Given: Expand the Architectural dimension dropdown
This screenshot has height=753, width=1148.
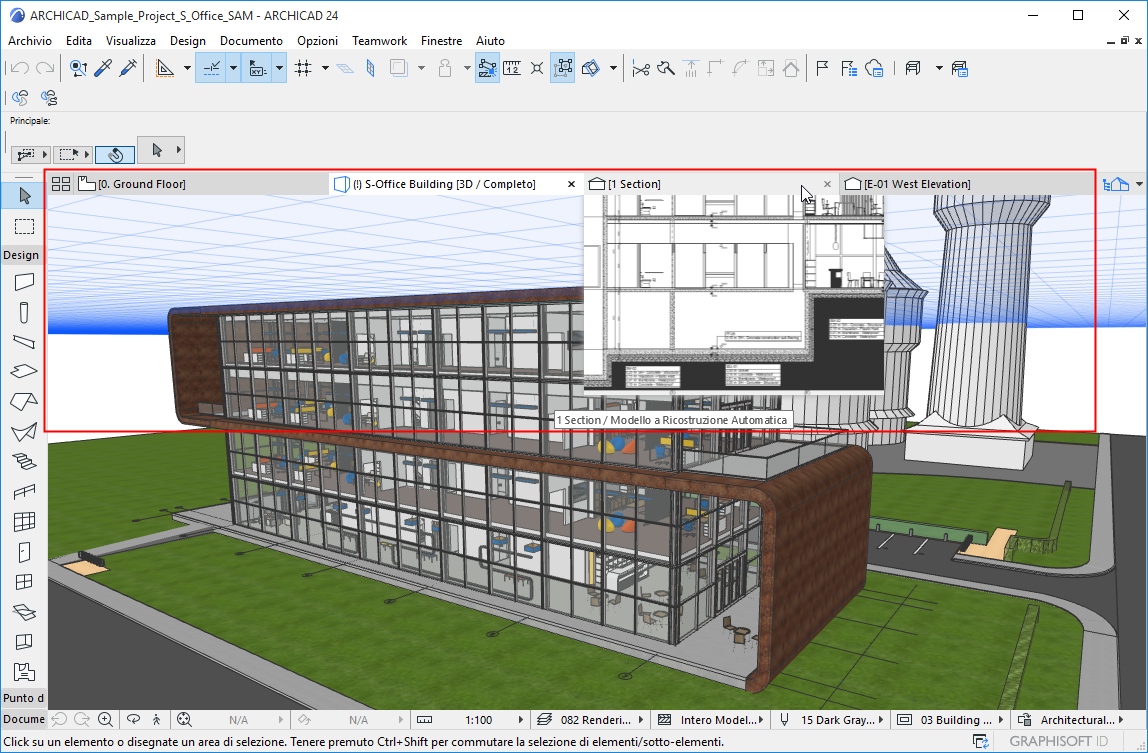Looking at the screenshot, I should pyautogui.click(x=1121, y=719).
